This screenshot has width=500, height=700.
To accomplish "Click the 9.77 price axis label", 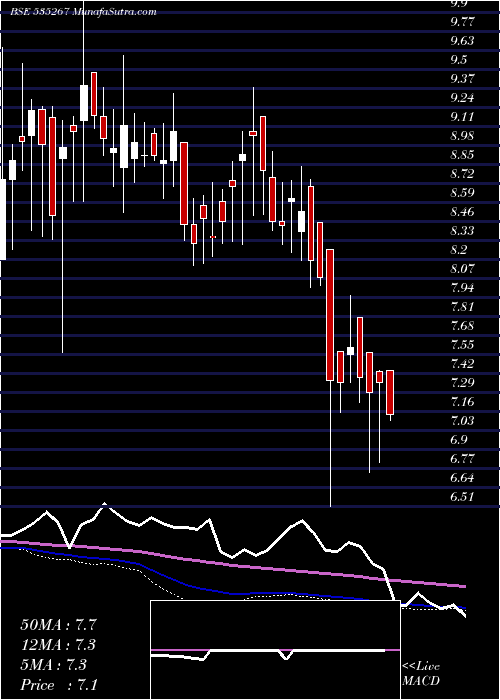I will tap(462, 22).
